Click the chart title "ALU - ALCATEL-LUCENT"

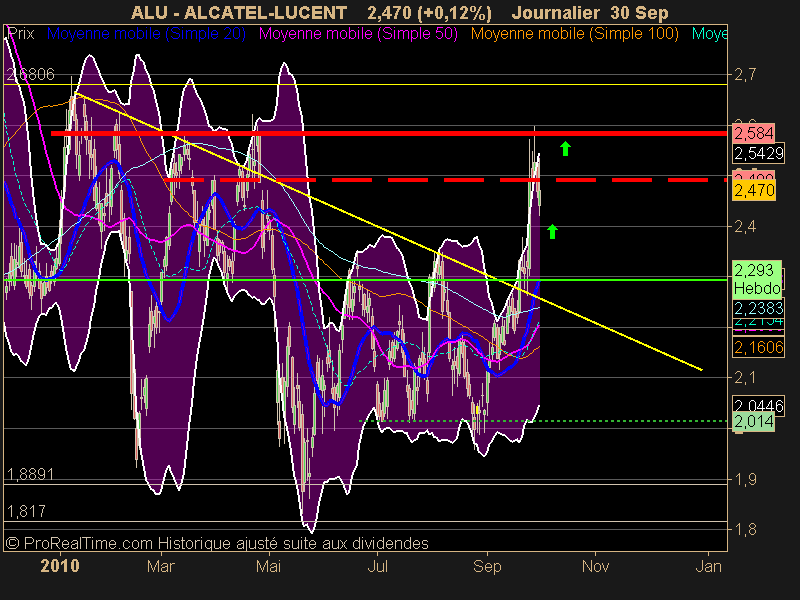239,12
